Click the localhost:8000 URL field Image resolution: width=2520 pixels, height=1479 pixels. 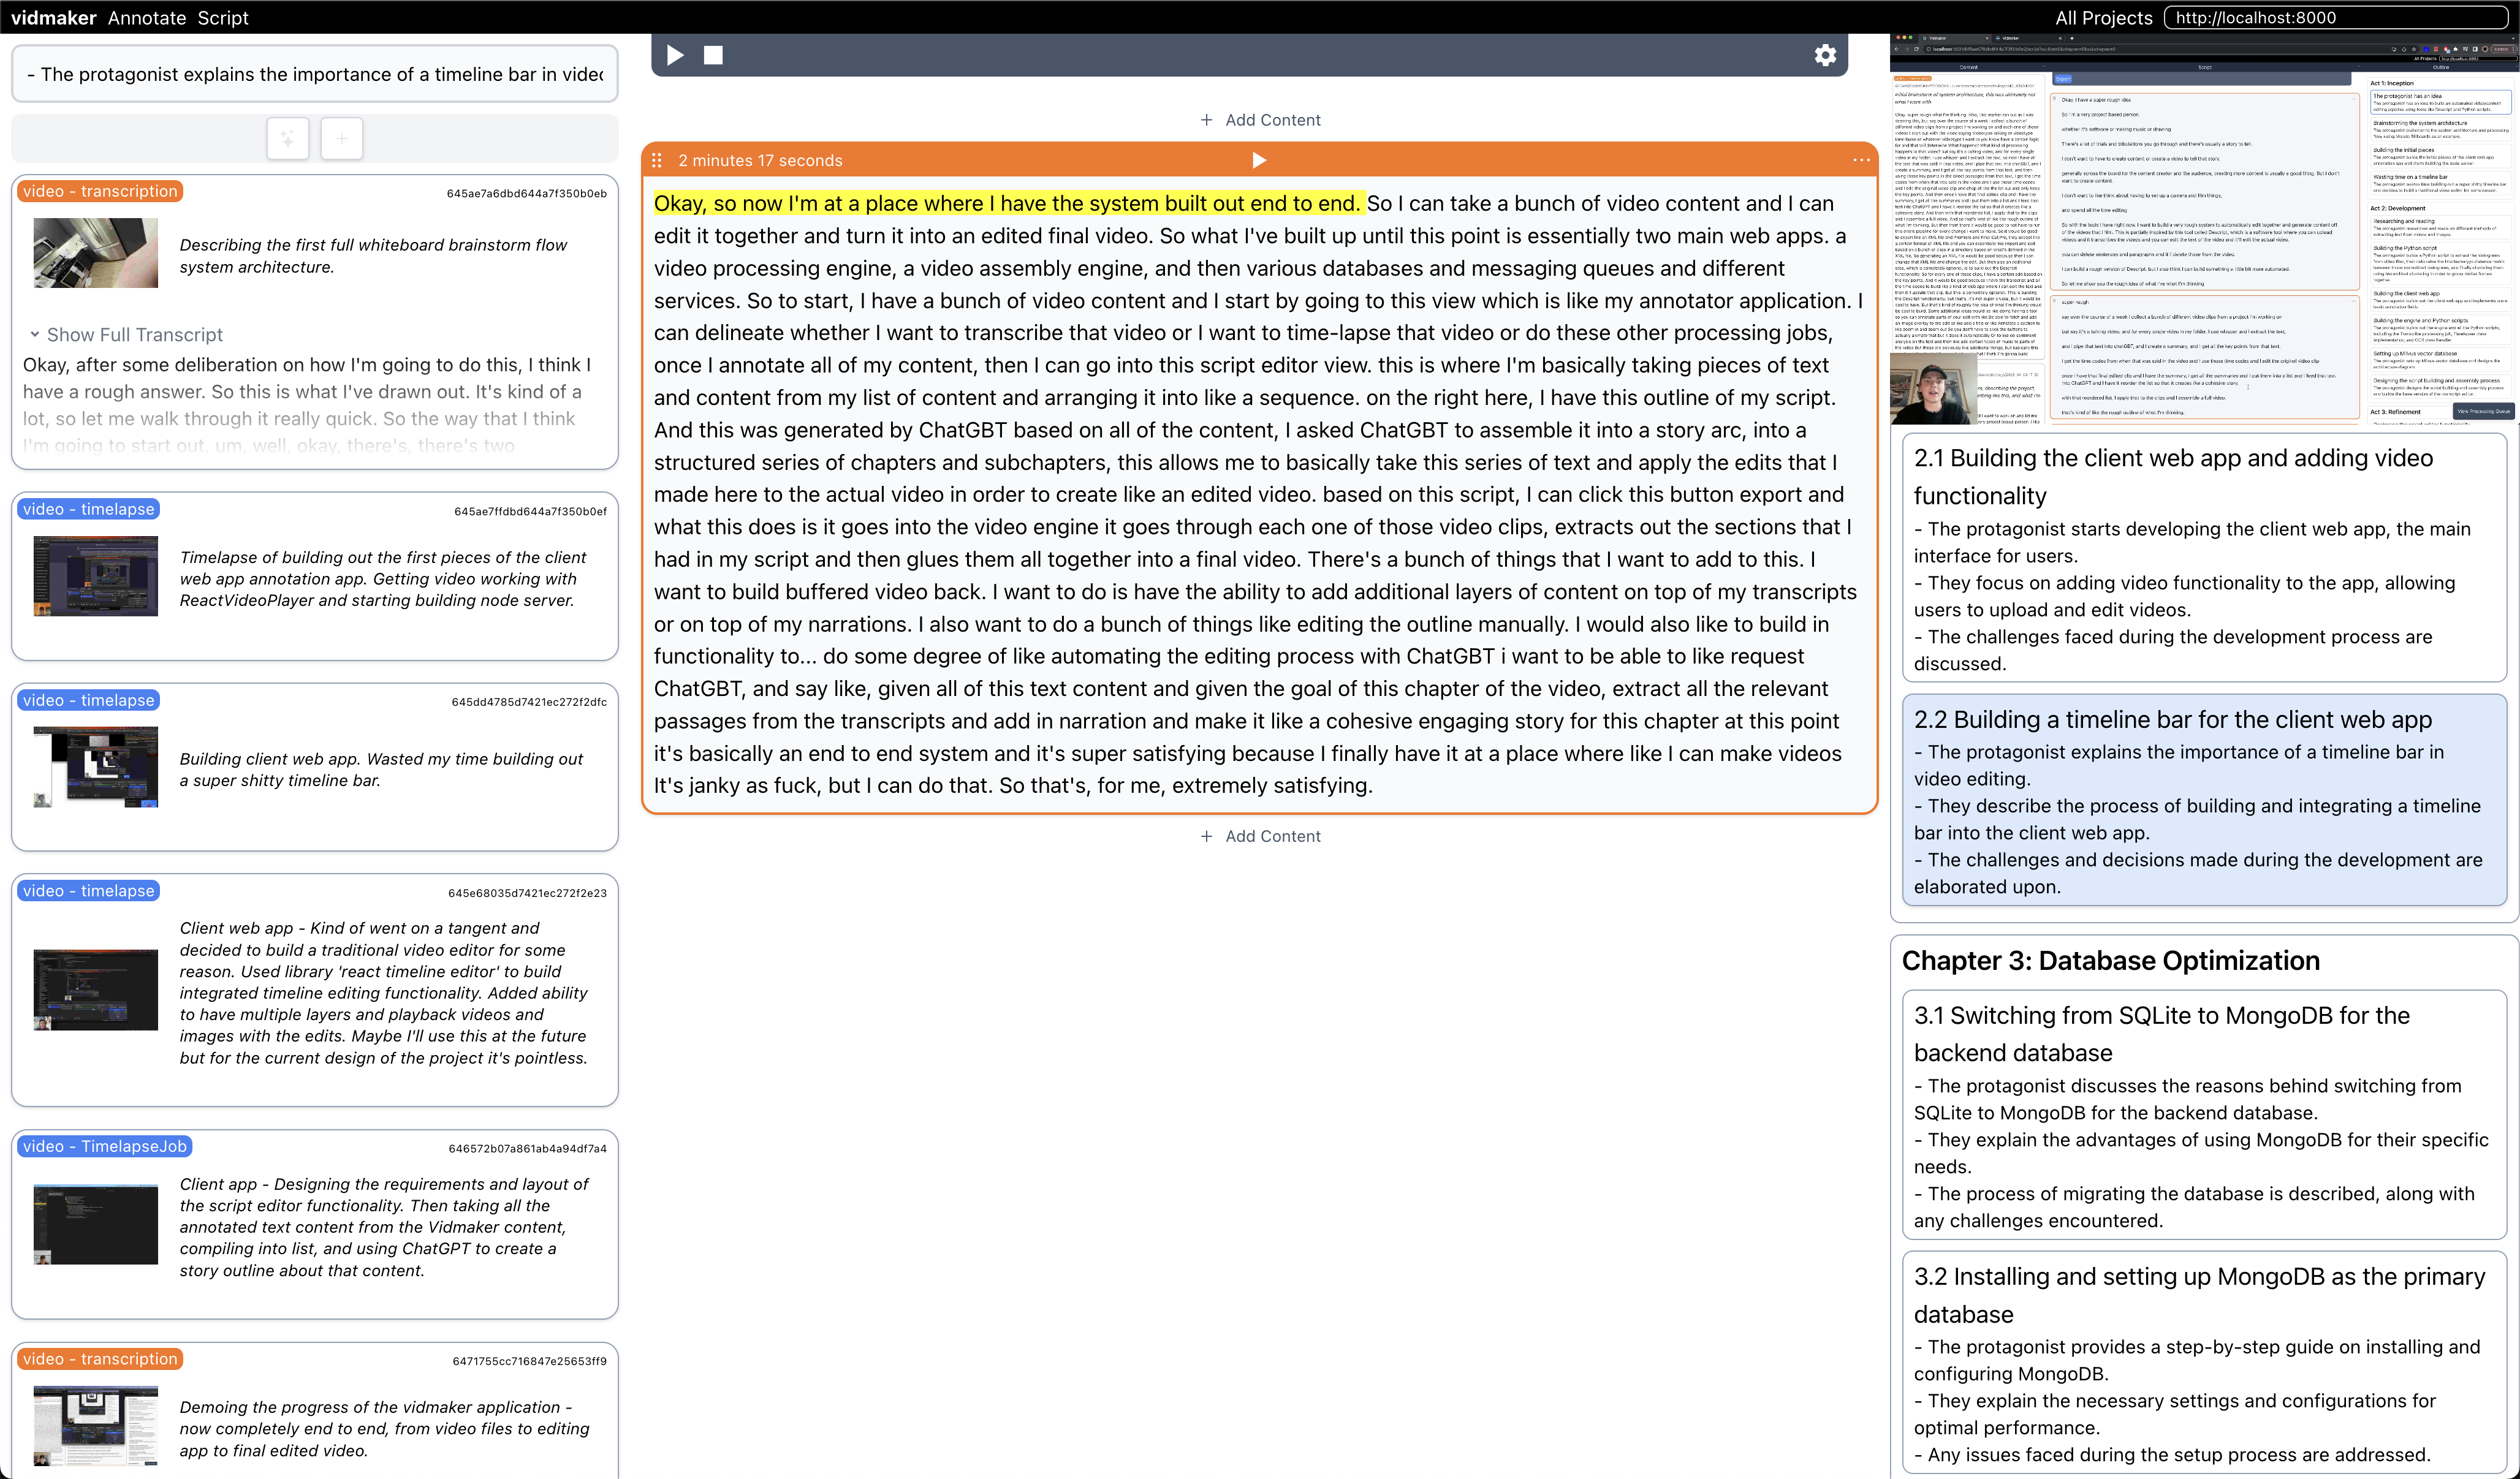tap(2335, 17)
